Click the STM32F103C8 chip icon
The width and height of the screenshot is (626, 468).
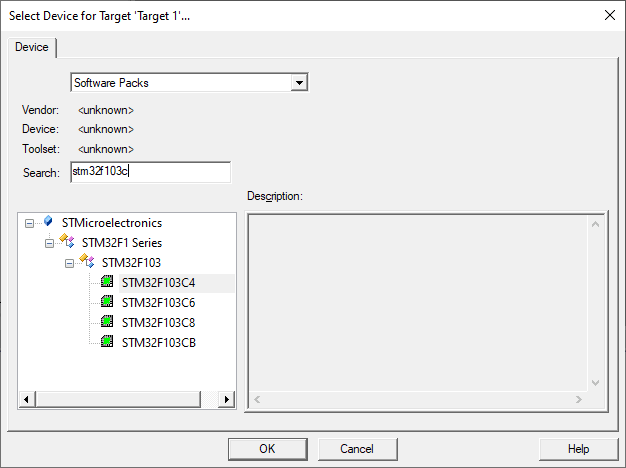pos(107,321)
